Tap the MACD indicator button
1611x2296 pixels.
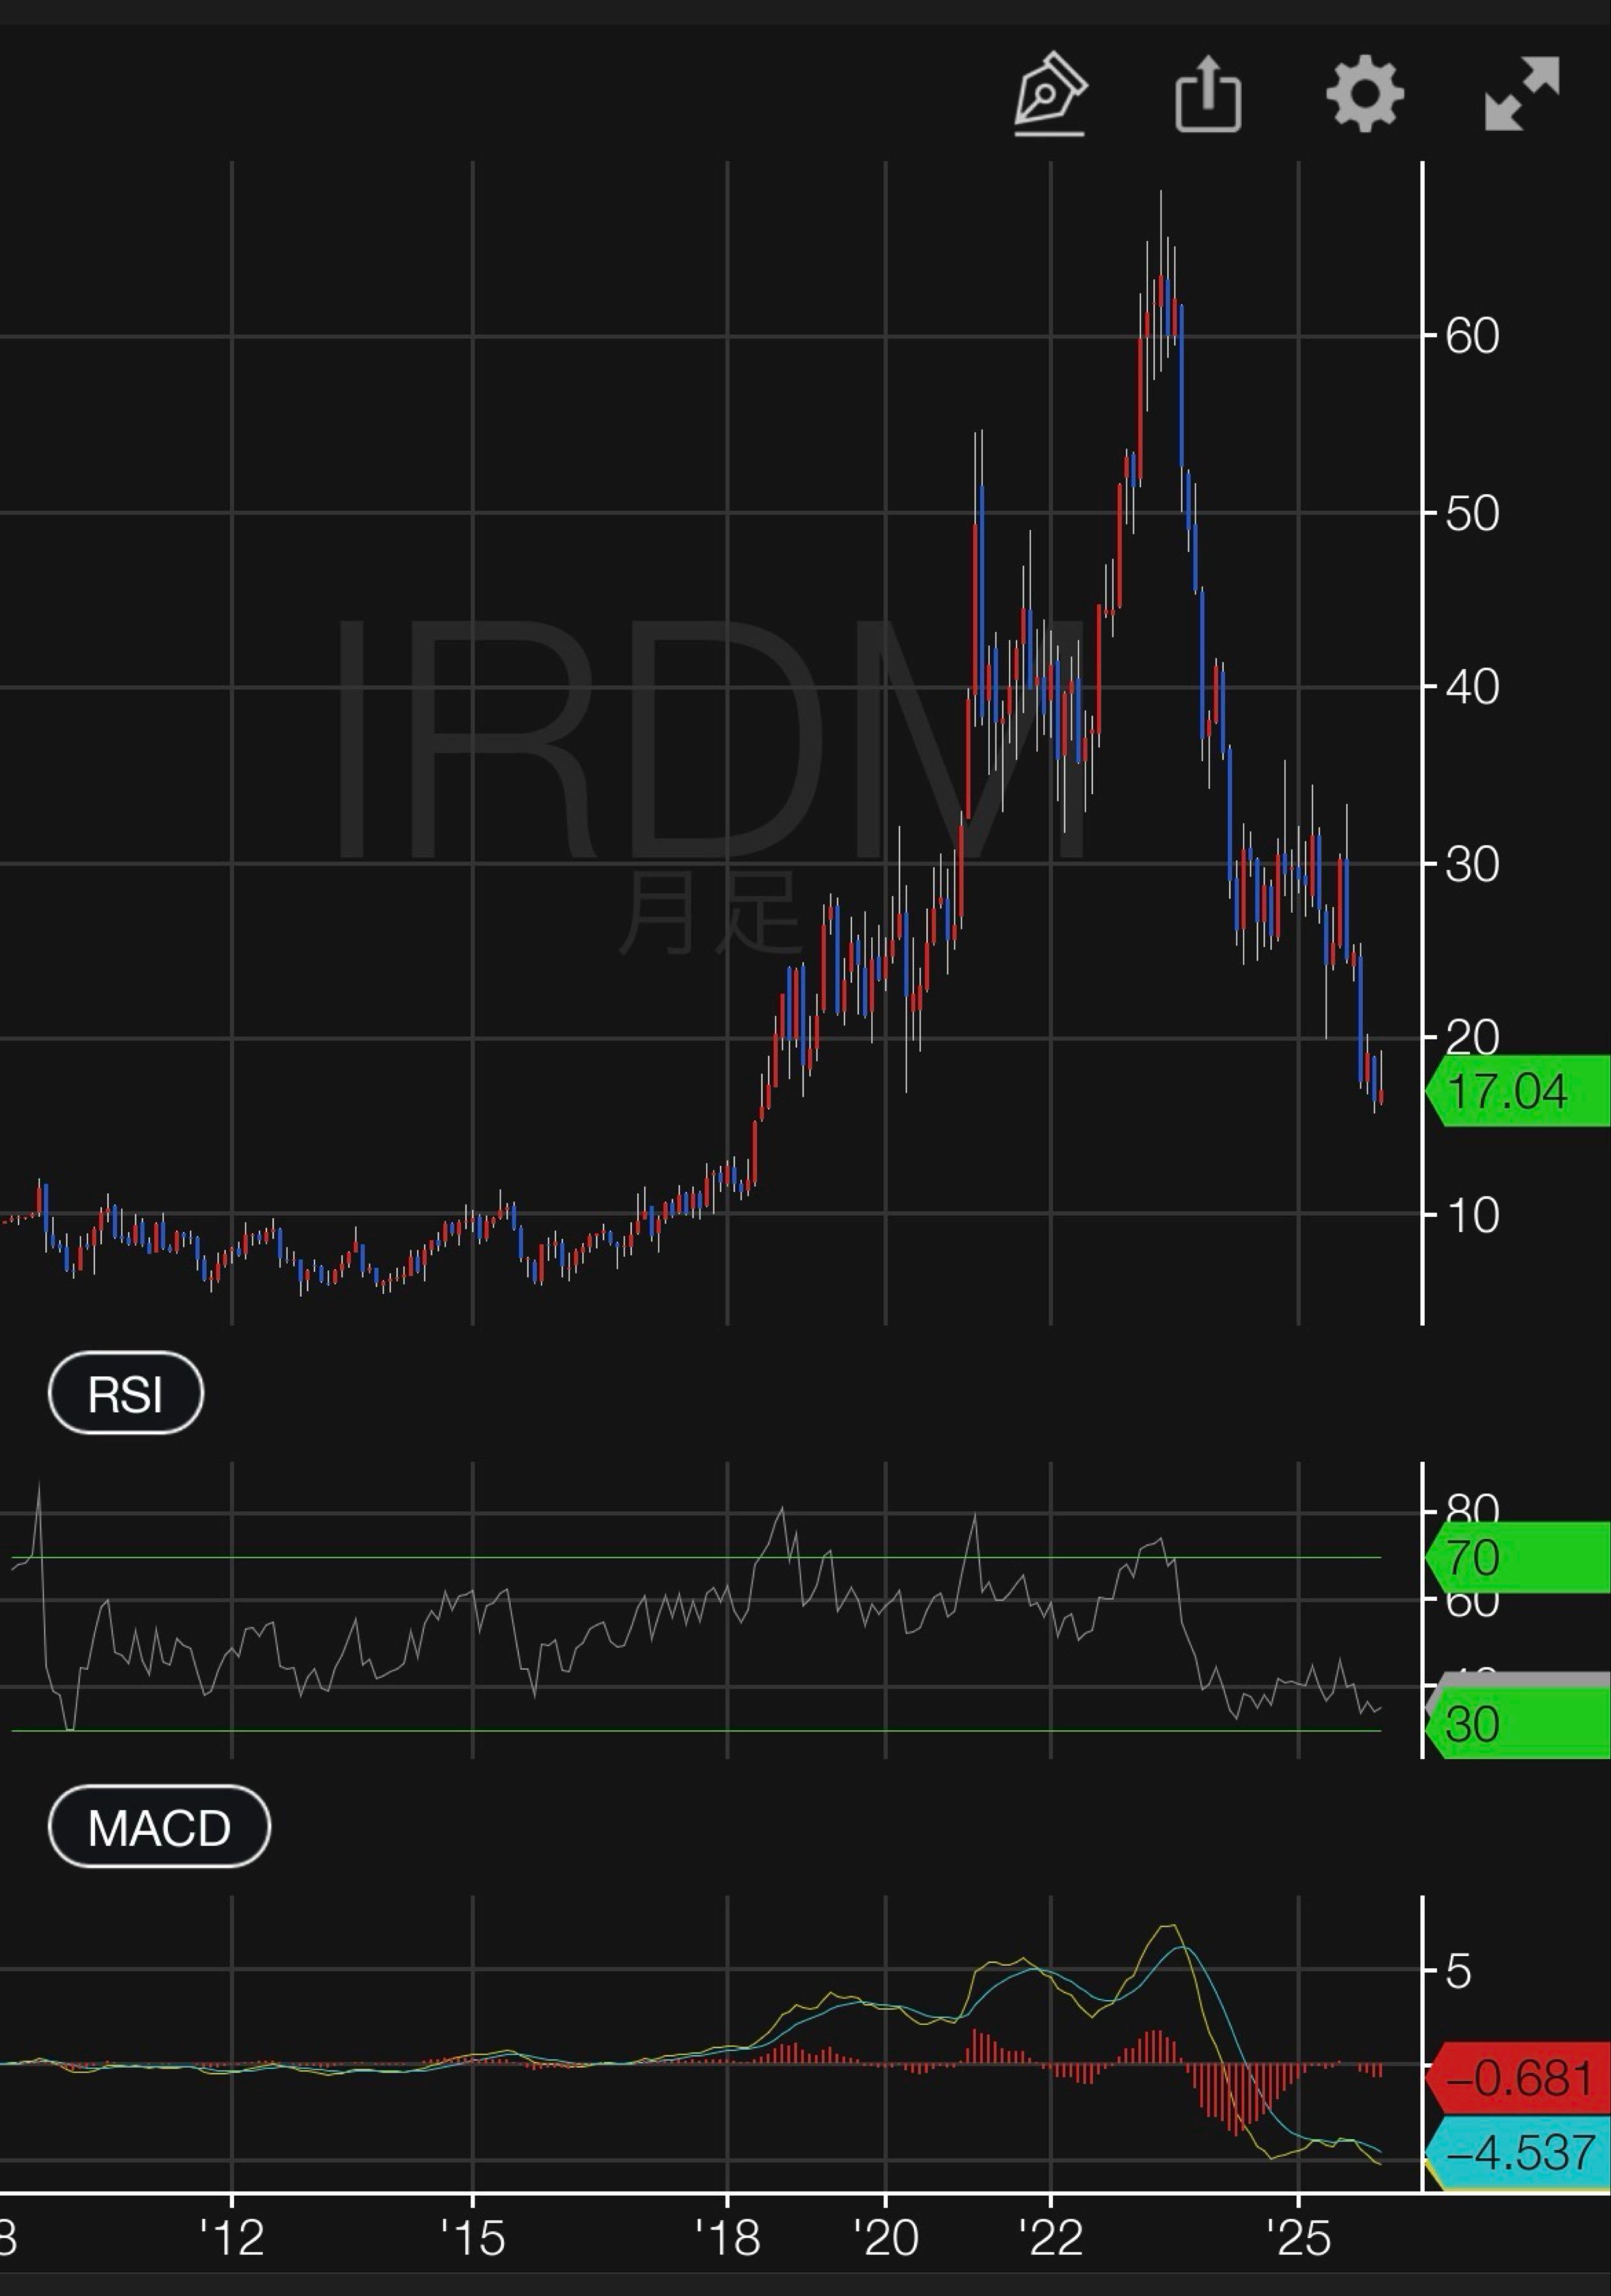pos(159,1827)
